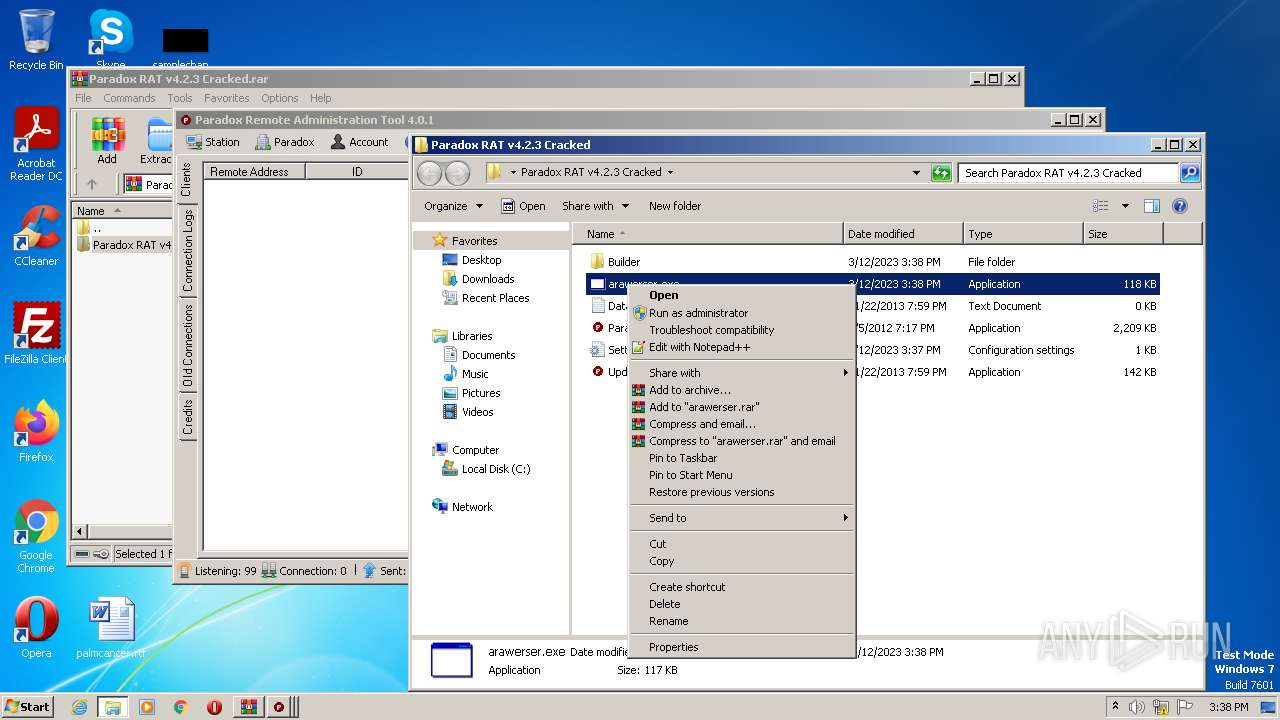
Task: Refresh the Paradox RAT v4.2.3 Cracked folder
Action: [x=941, y=172]
